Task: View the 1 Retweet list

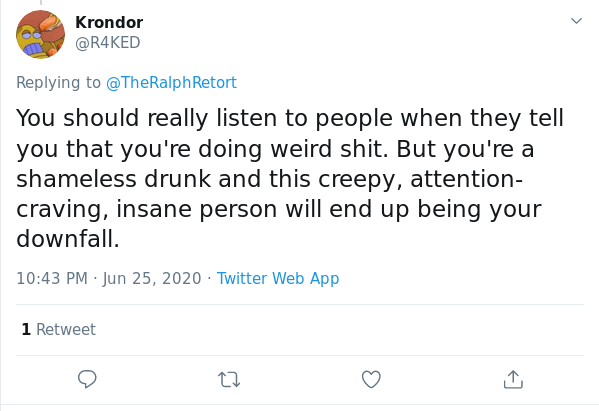Action: 58,329
